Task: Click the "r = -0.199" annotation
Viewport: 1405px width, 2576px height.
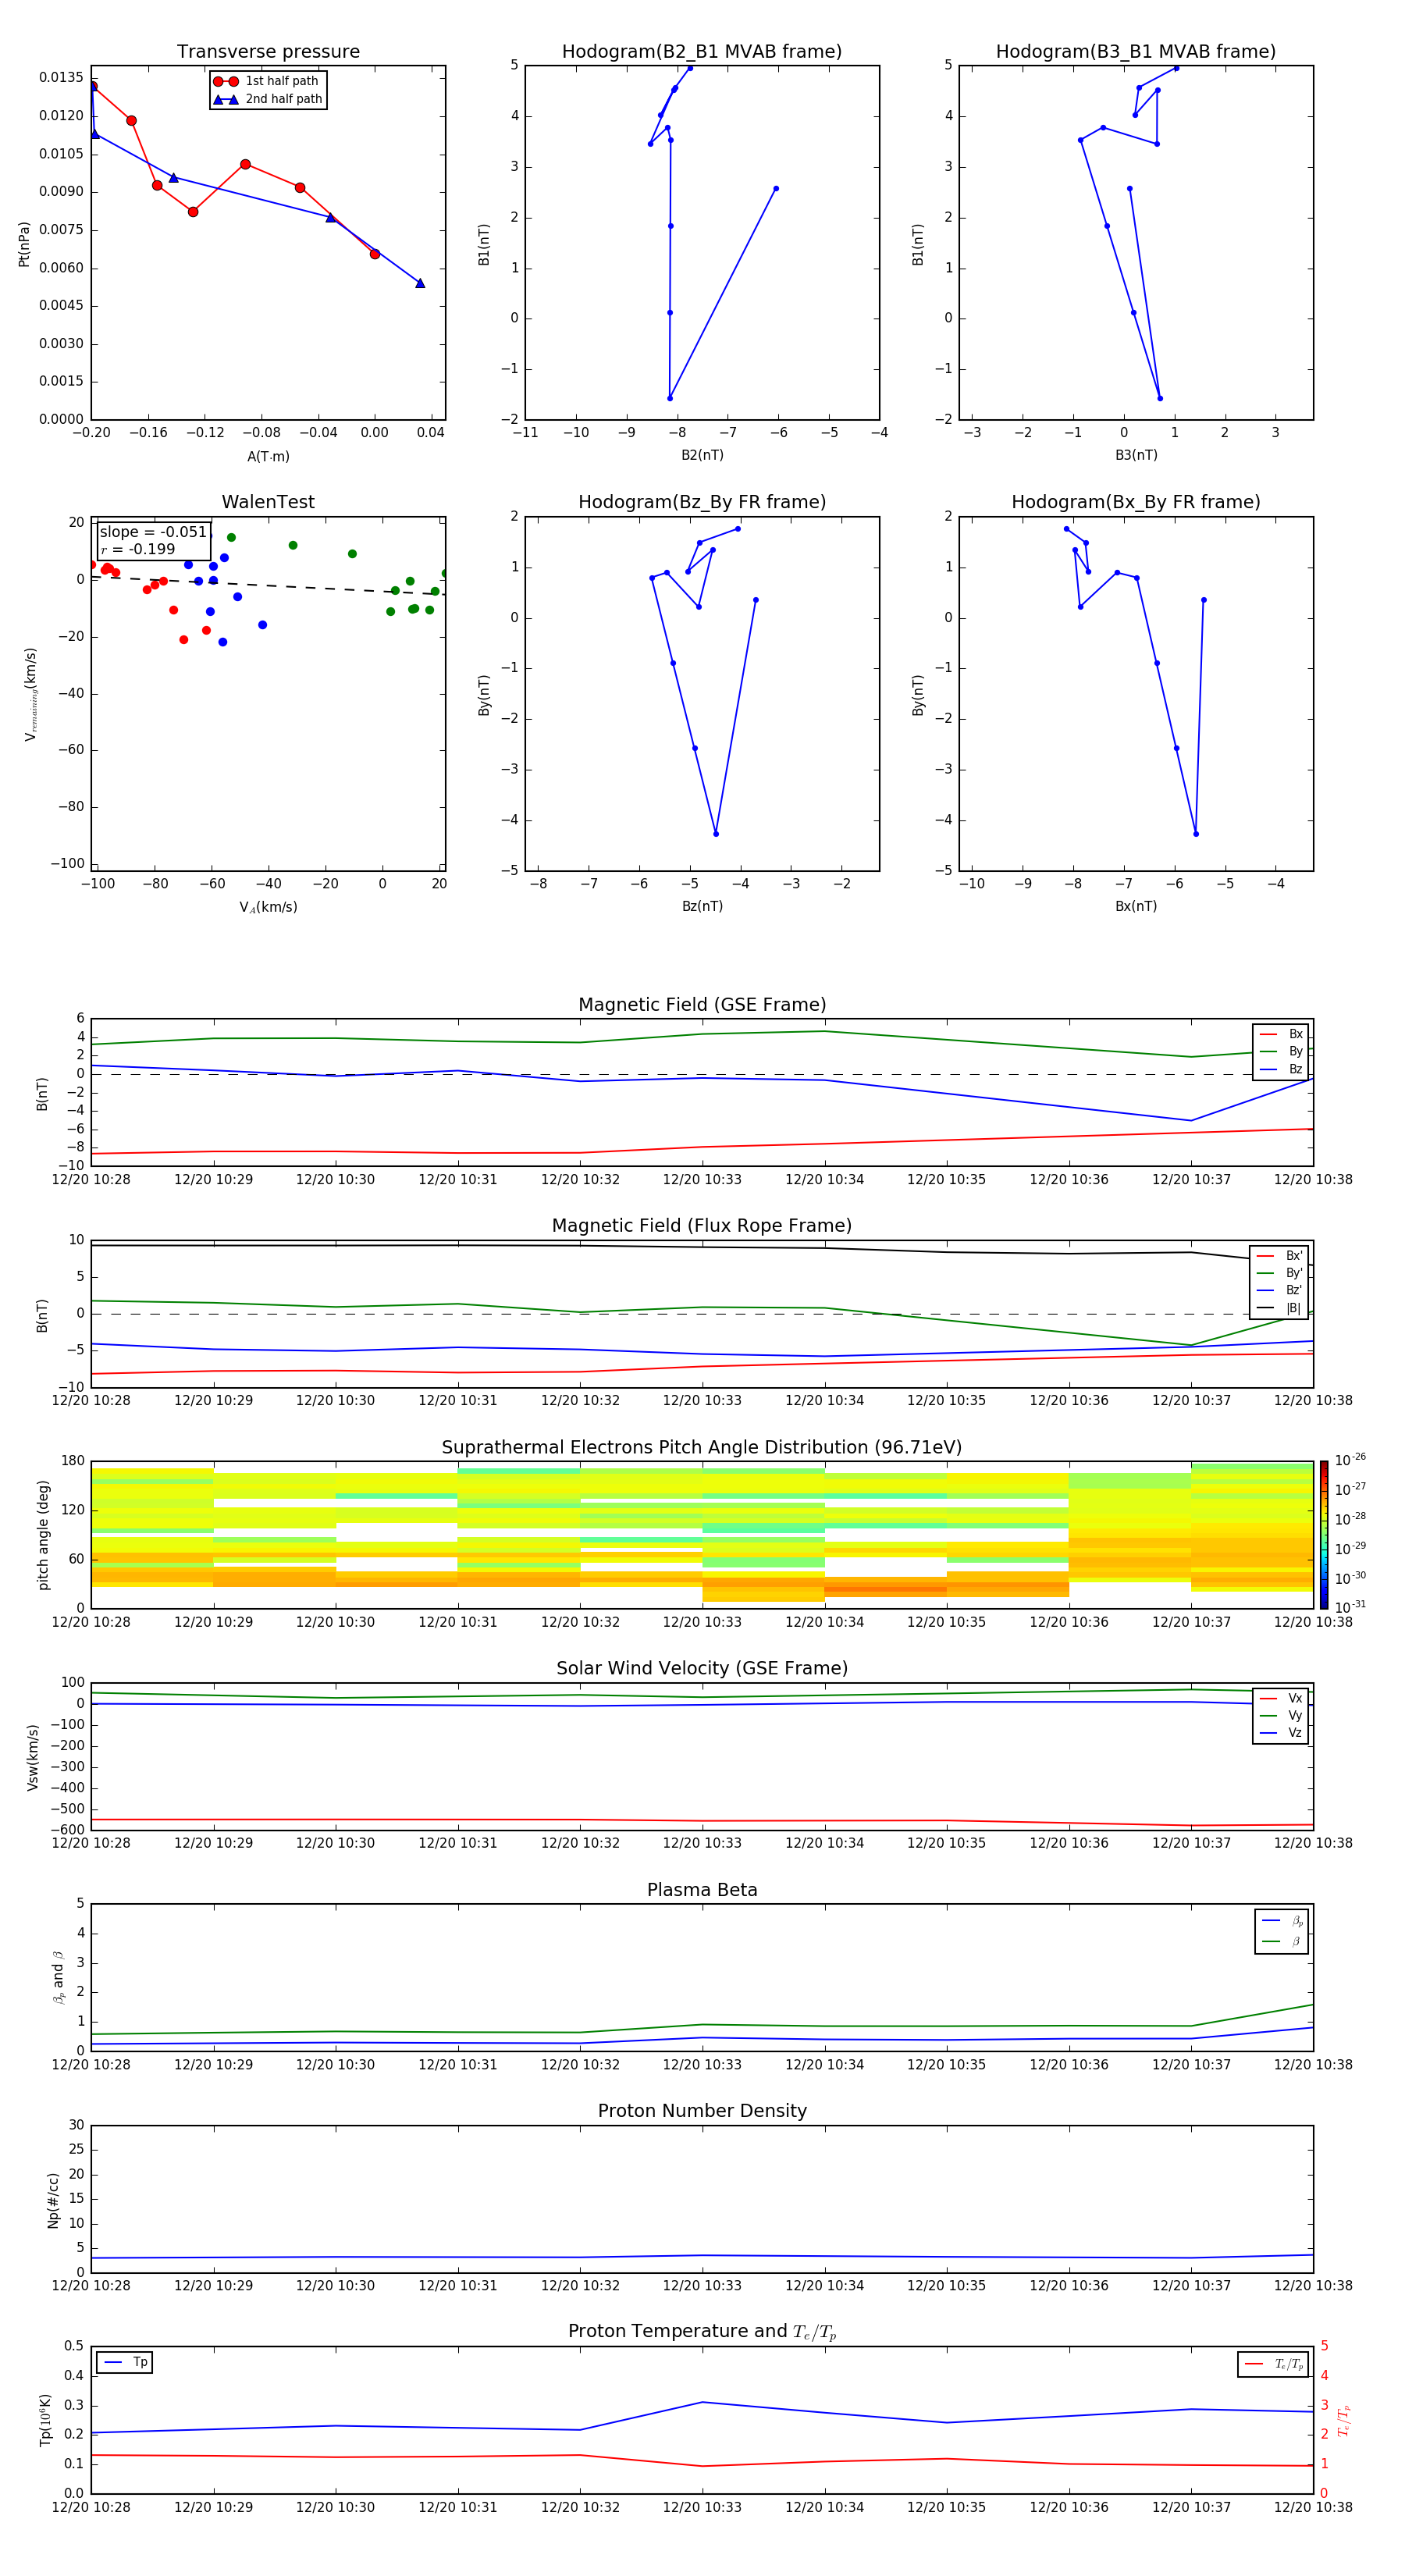Action: [138, 549]
